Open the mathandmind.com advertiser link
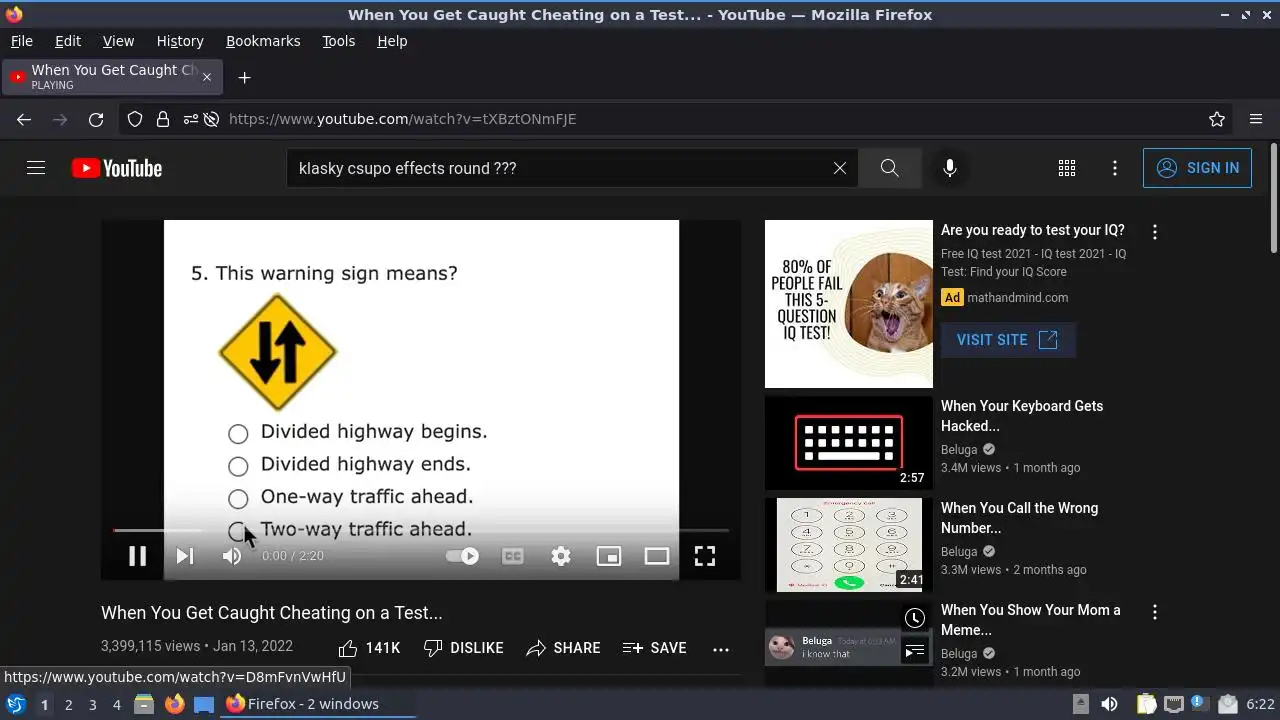Image resolution: width=1280 pixels, height=720 pixels. 1018,297
